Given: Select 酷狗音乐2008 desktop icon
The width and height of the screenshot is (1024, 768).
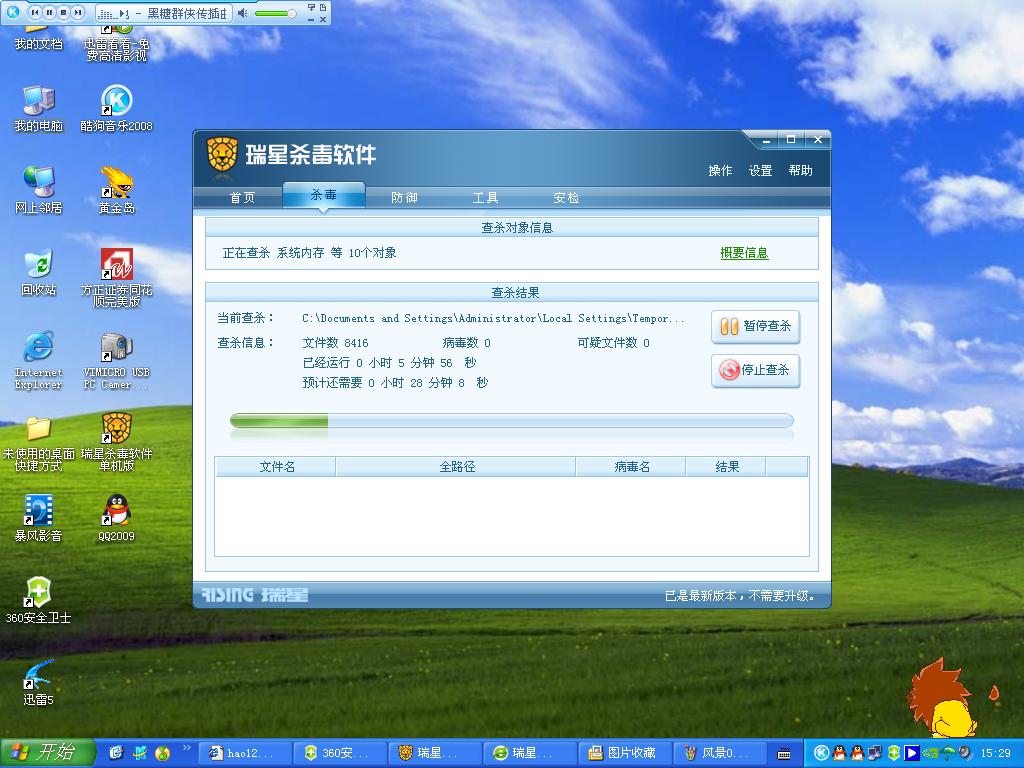Looking at the screenshot, I should tap(116, 108).
